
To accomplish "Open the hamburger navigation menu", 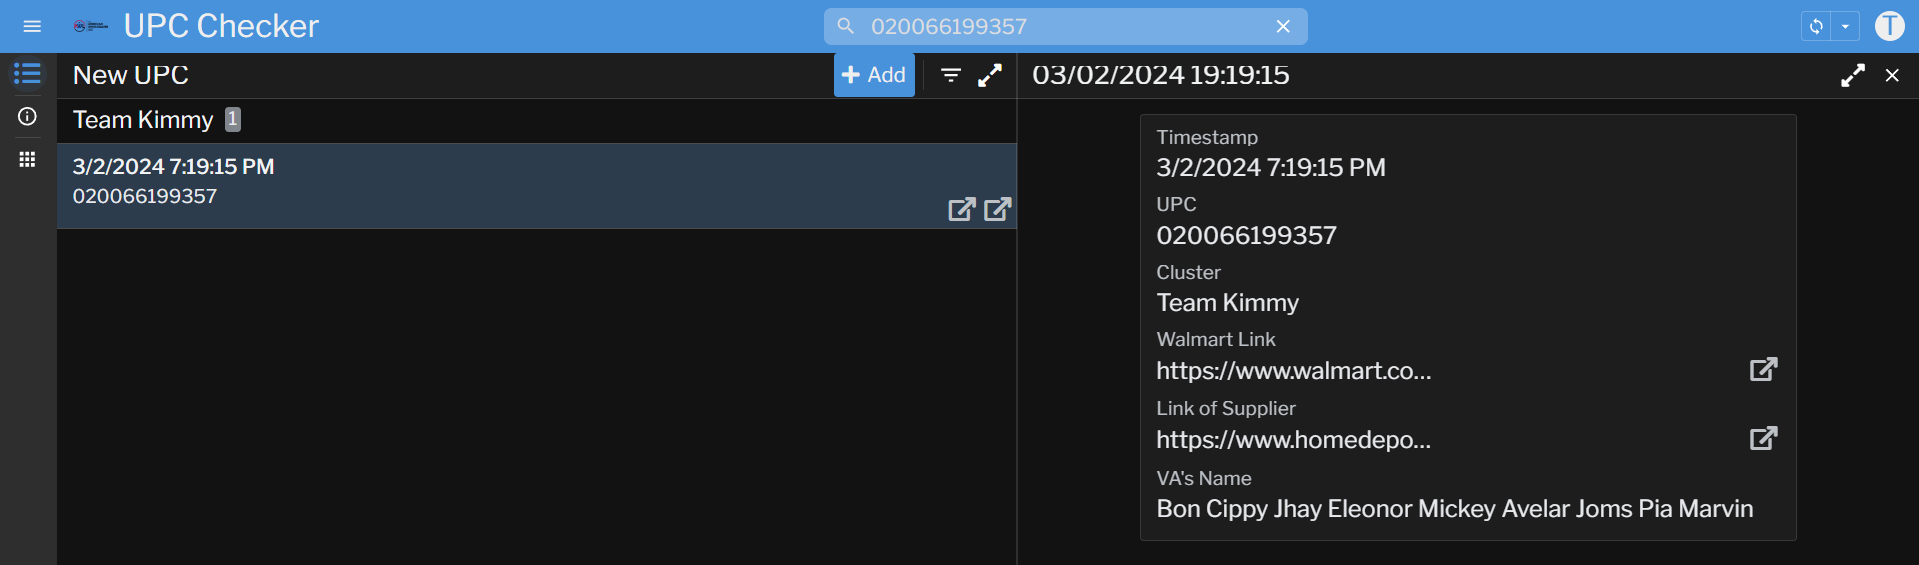I will click(32, 26).
